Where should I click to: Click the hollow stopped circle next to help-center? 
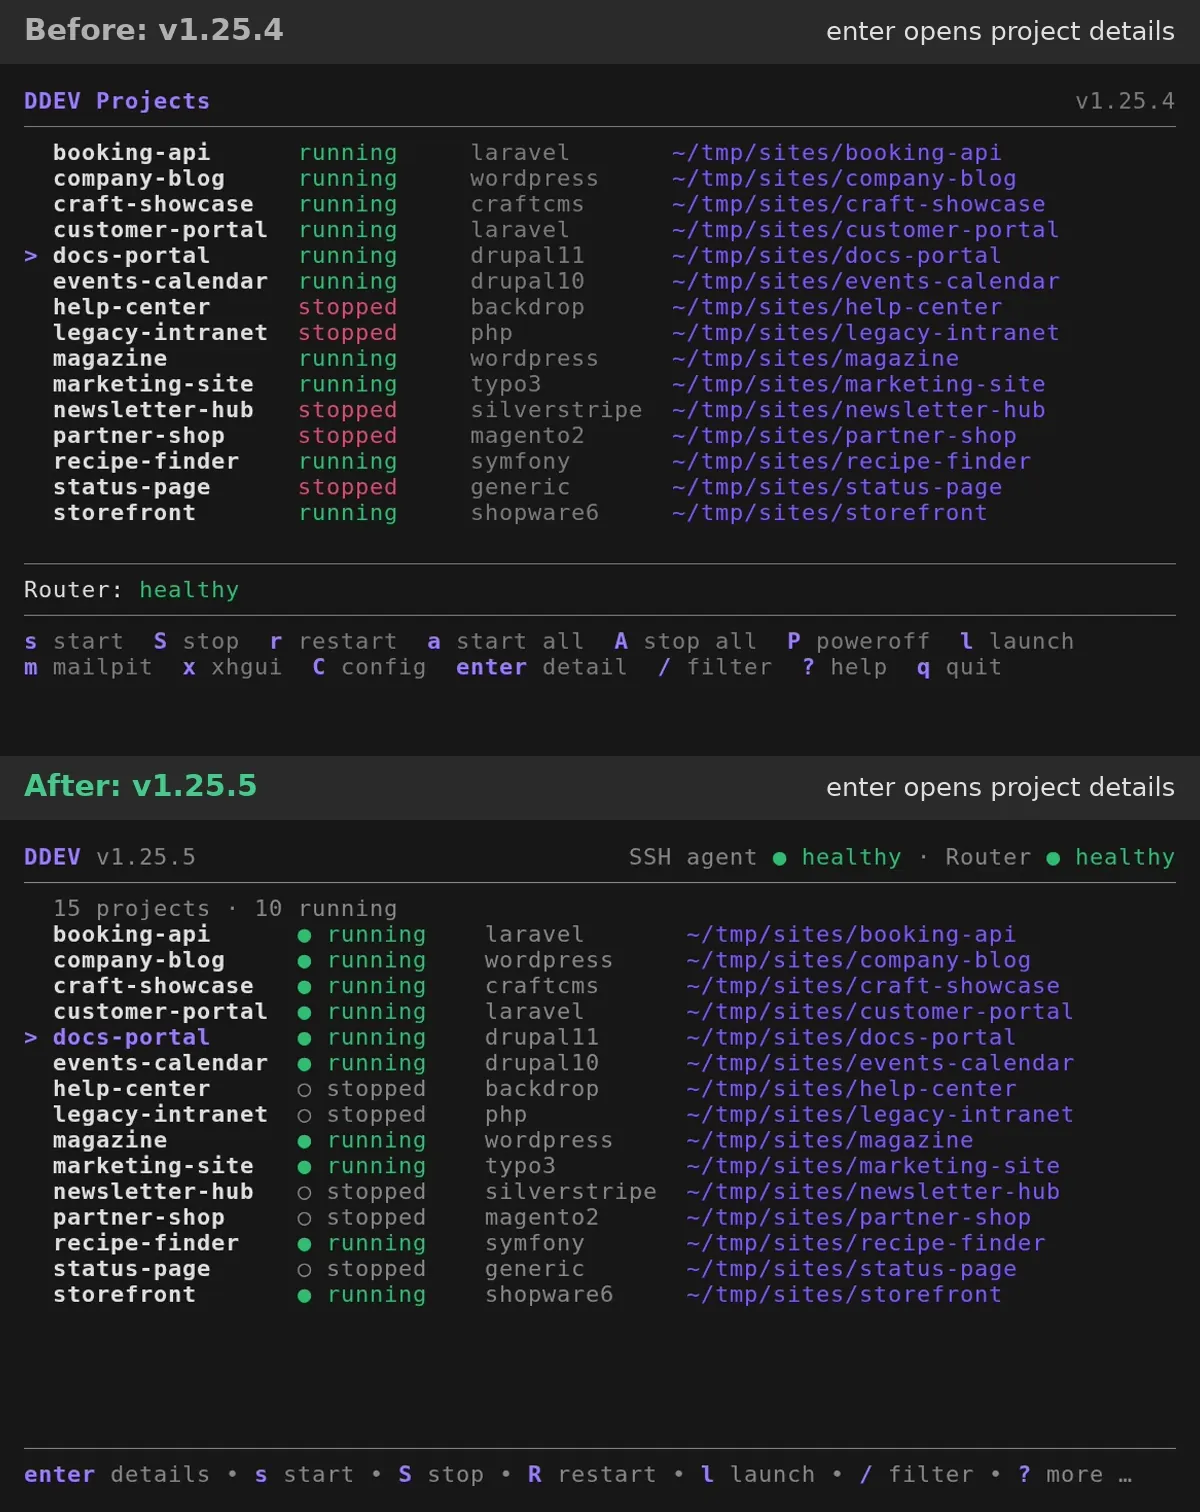coord(304,1090)
